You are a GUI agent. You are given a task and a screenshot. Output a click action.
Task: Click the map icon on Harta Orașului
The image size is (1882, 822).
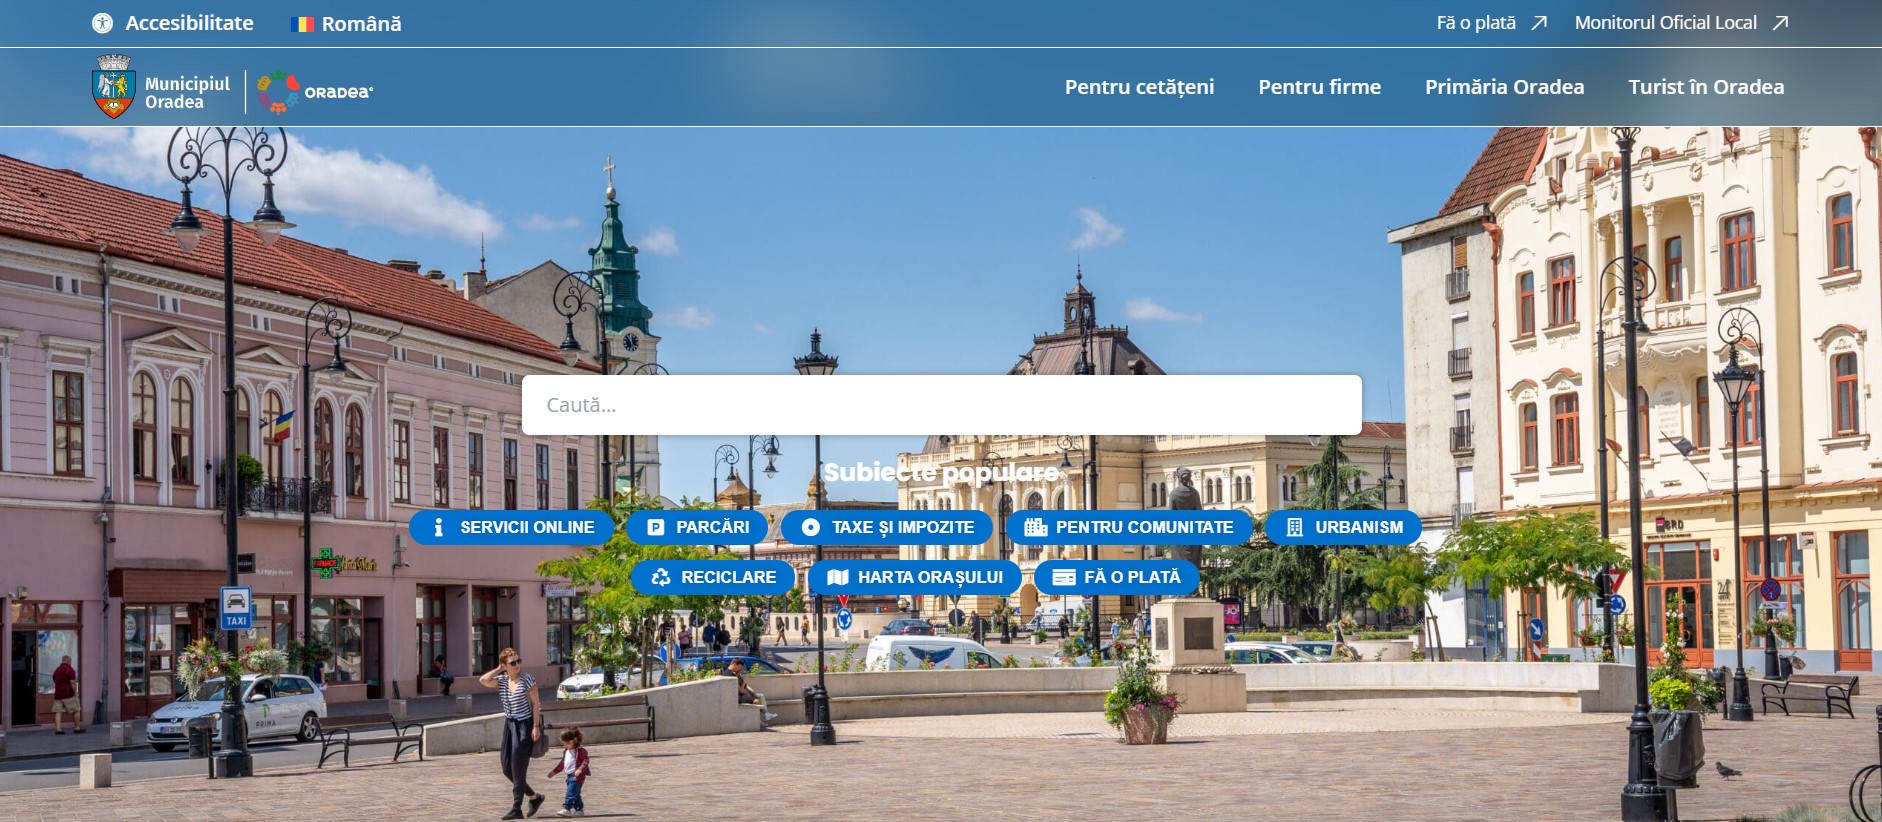coord(838,577)
